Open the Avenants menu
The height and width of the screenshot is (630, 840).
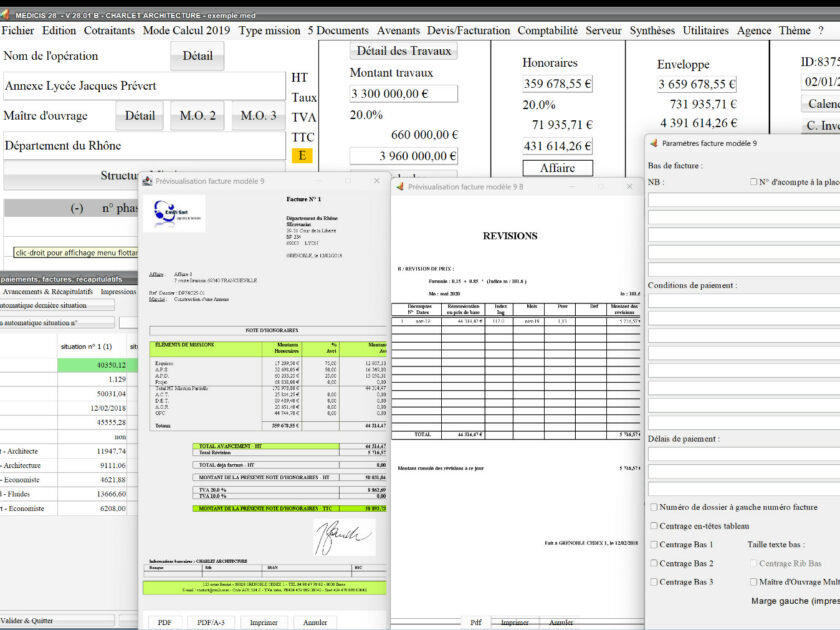[398, 31]
